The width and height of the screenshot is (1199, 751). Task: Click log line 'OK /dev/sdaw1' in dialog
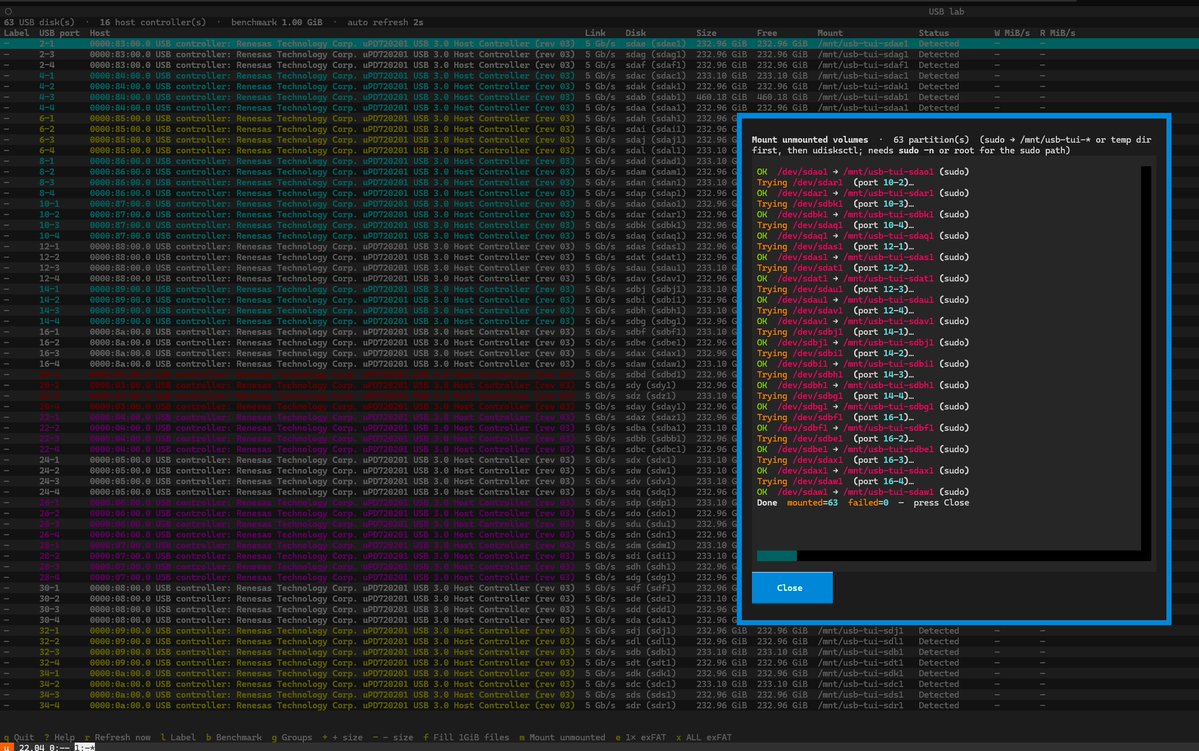pyautogui.click(x=863, y=493)
